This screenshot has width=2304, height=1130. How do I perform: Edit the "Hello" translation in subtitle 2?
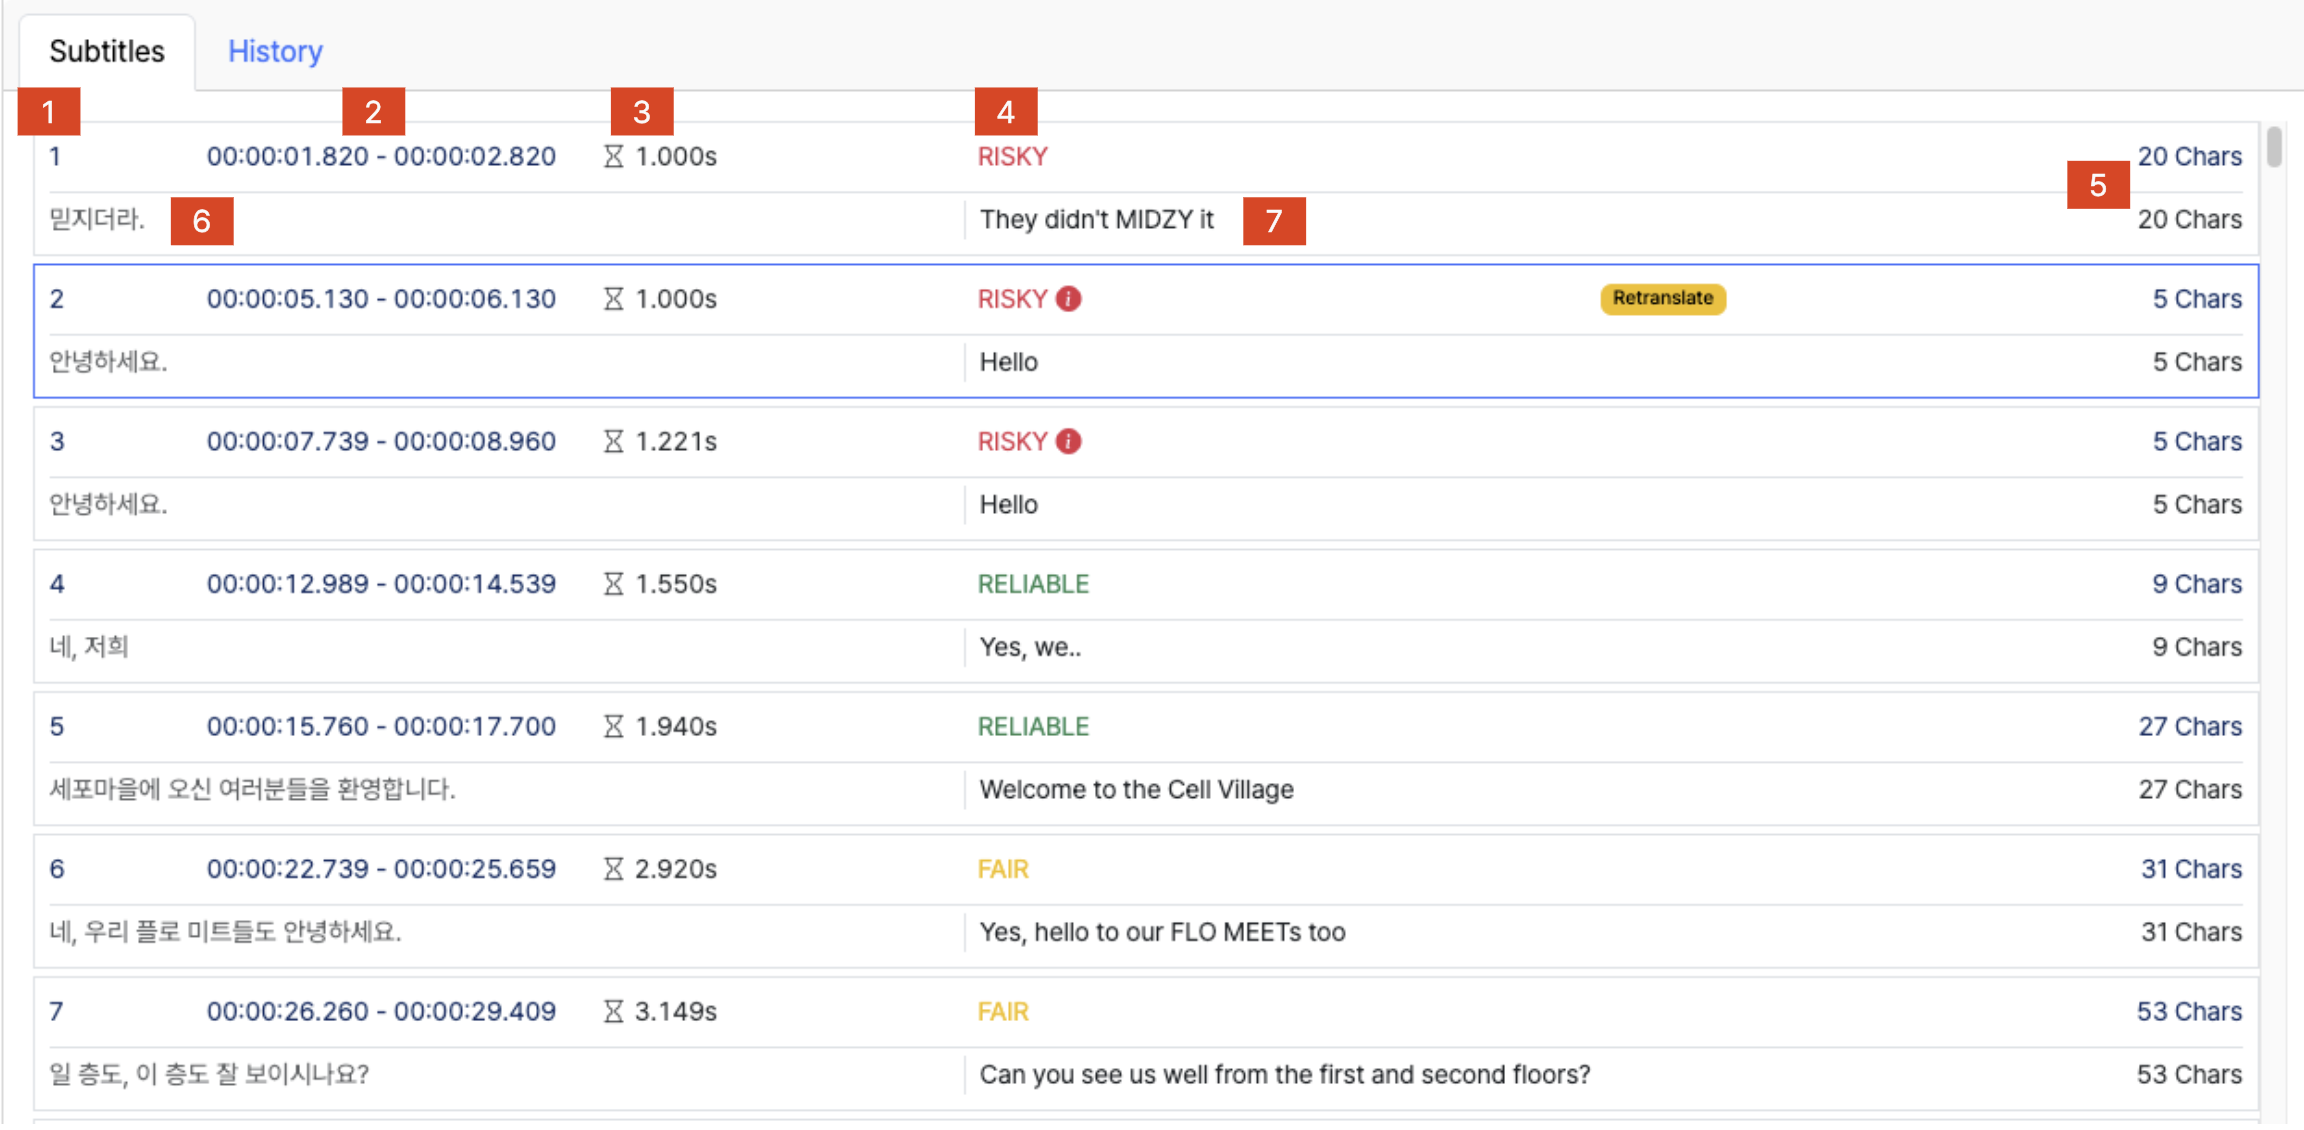click(1009, 362)
